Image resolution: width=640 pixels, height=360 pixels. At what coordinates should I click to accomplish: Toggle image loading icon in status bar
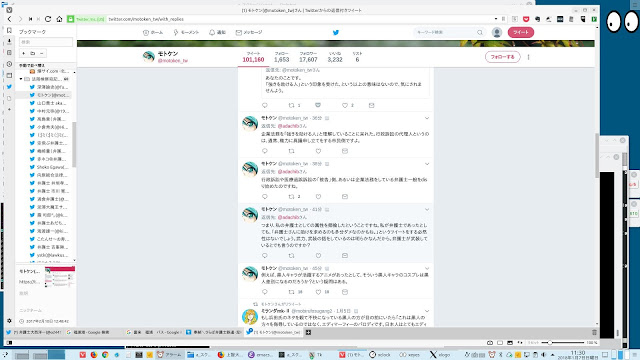coord(510,343)
